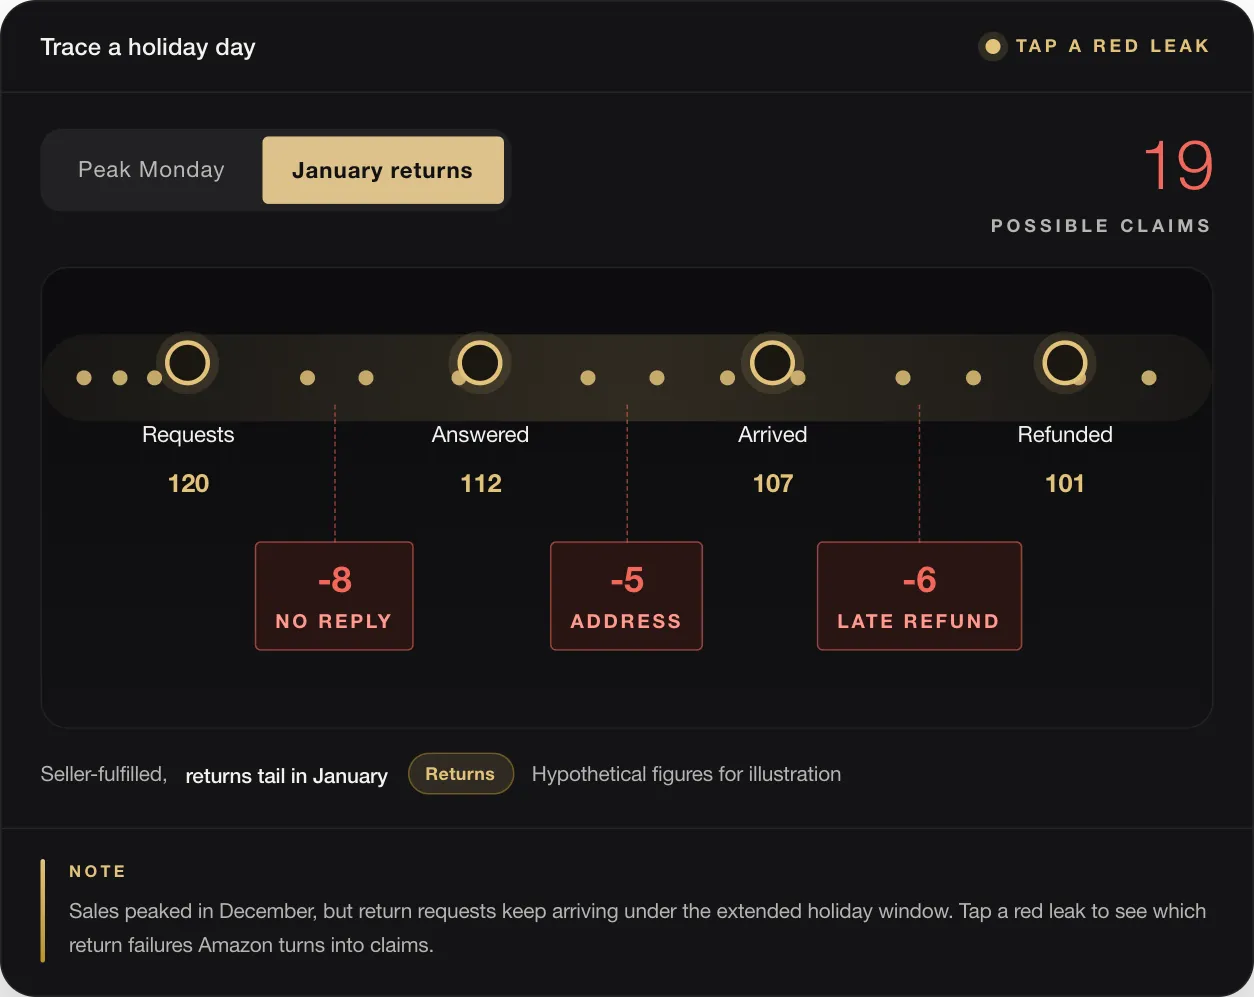Click the Arrived stage ring icon
Image resolution: width=1254 pixels, height=997 pixels.
click(772, 363)
